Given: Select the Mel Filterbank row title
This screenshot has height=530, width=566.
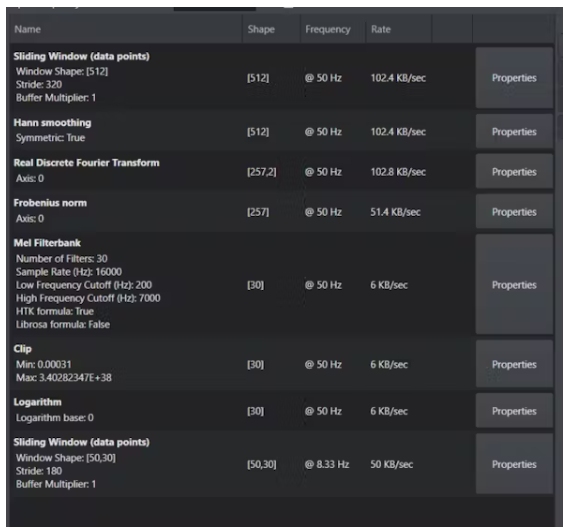Looking at the screenshot, I should coord(47,243).
